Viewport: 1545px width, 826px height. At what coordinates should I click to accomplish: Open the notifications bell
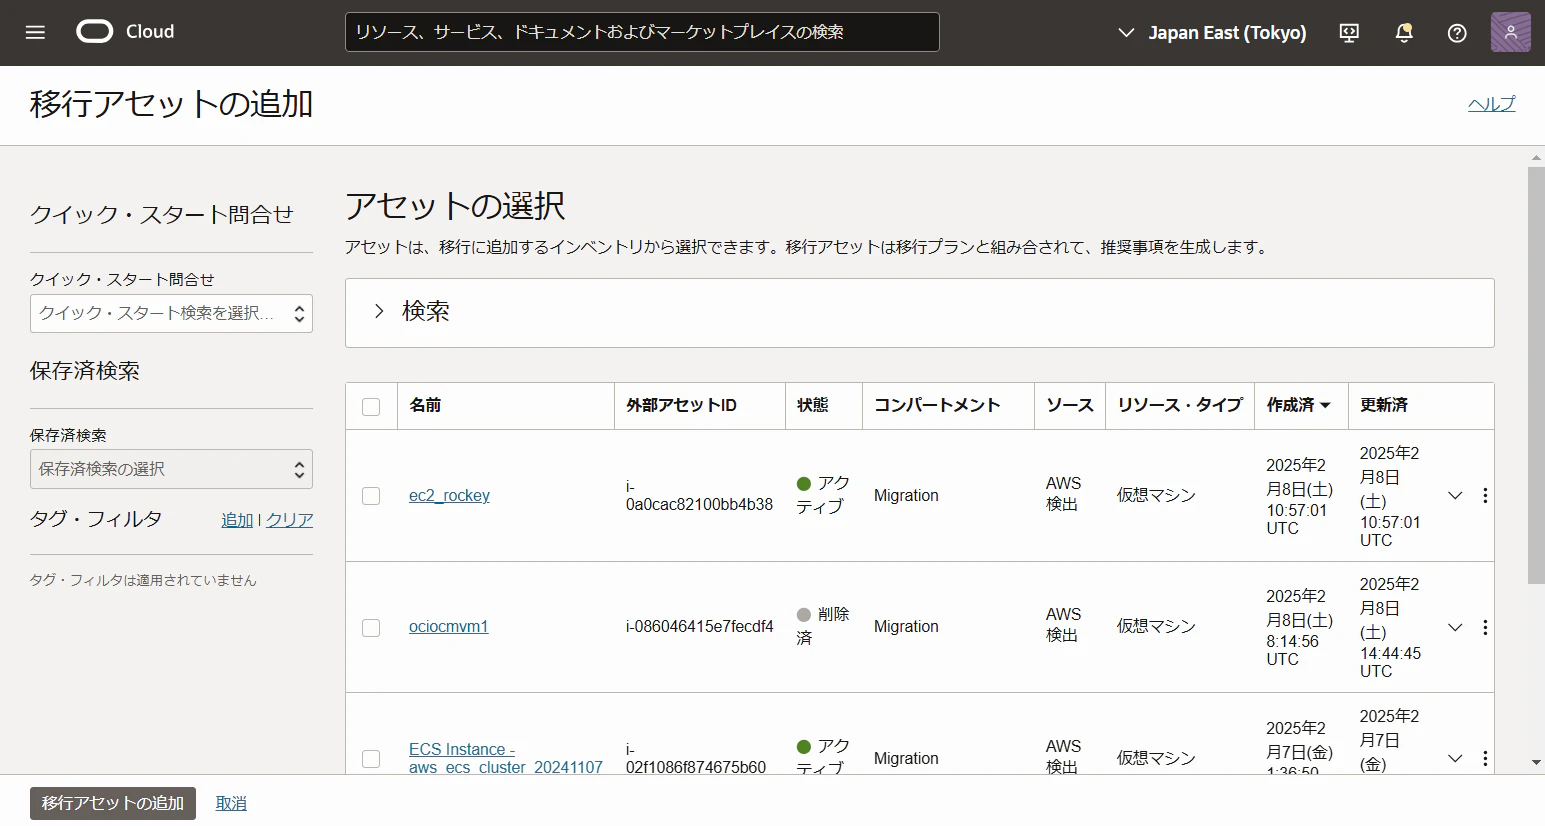[x=1404, y=33]
